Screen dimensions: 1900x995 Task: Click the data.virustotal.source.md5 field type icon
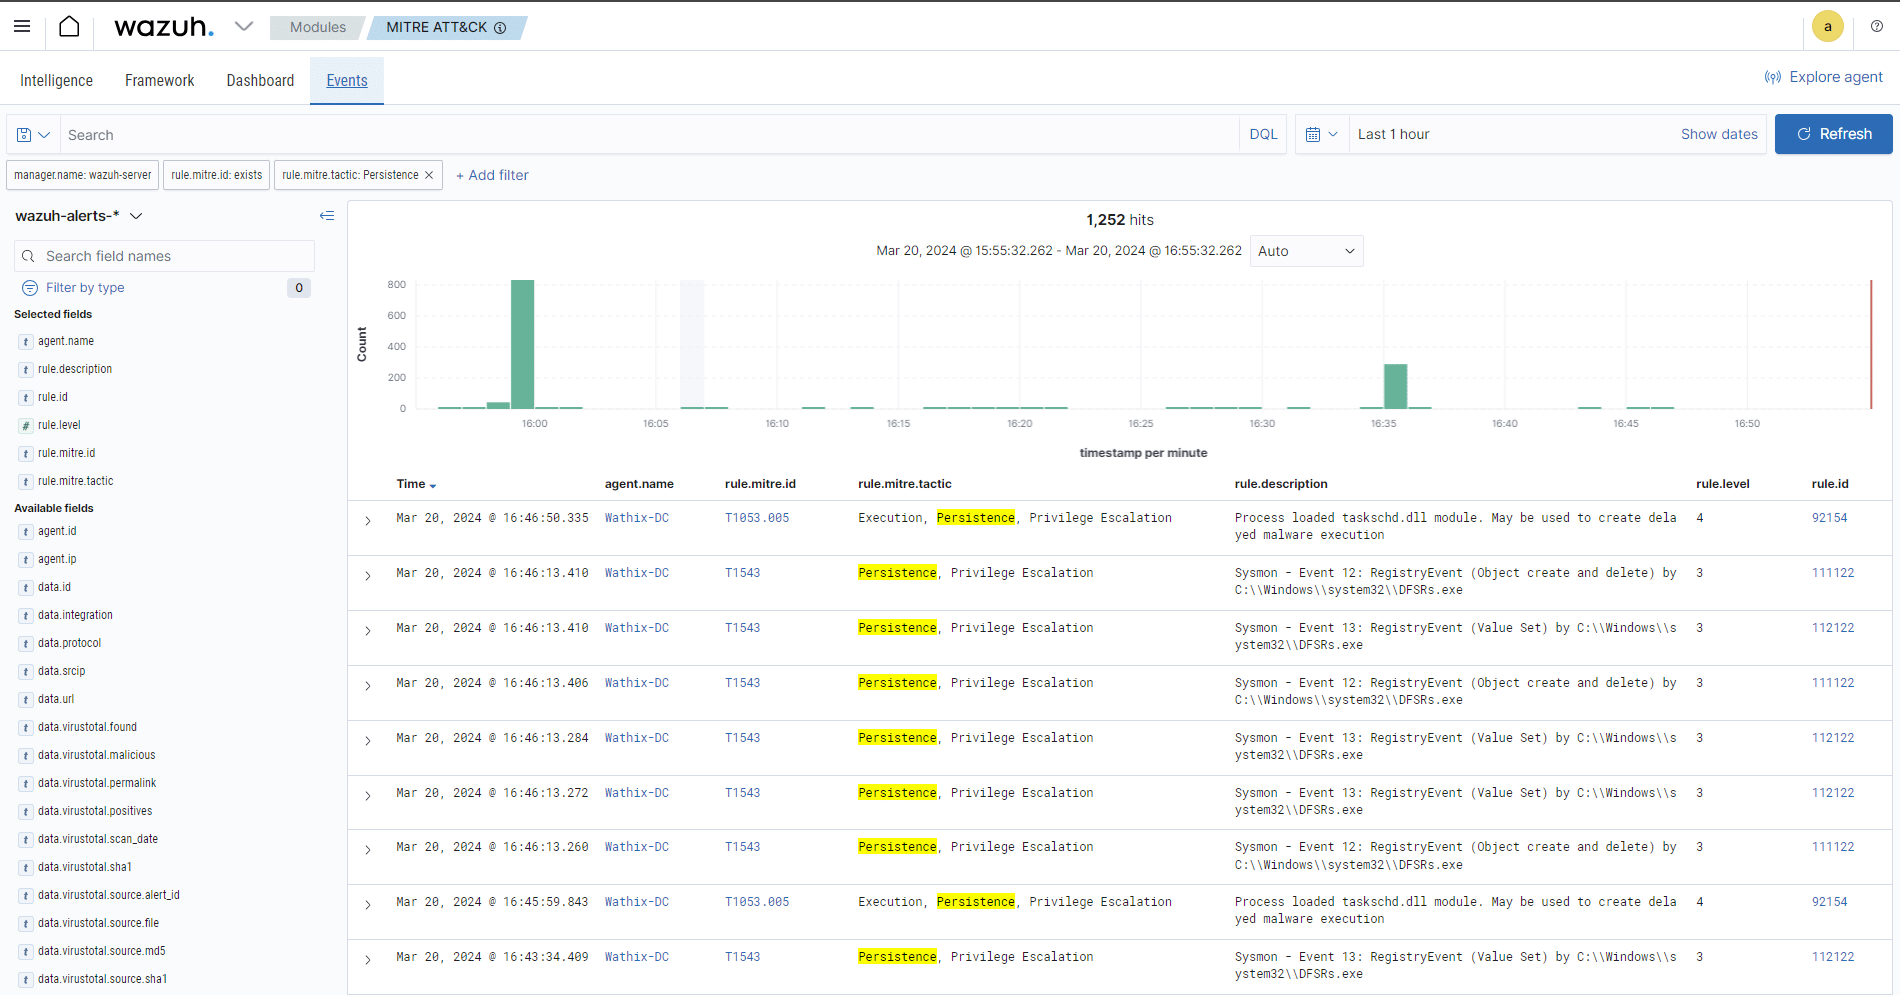coord(26,952)
